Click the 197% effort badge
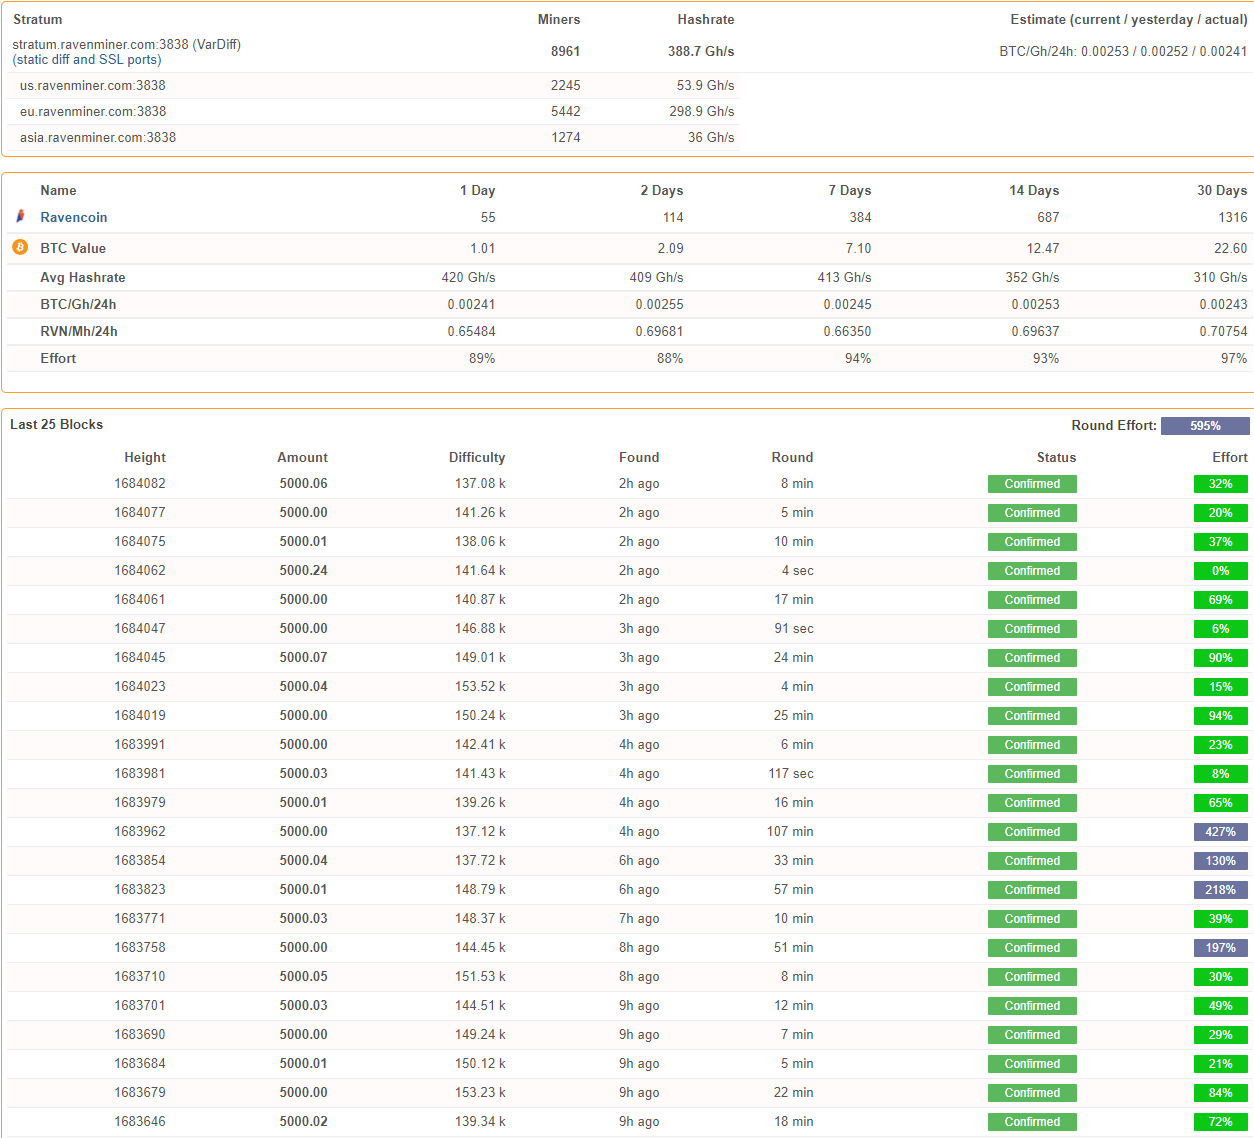The width and height of the screenshot is (1254, 1138). coord(1221,948)
